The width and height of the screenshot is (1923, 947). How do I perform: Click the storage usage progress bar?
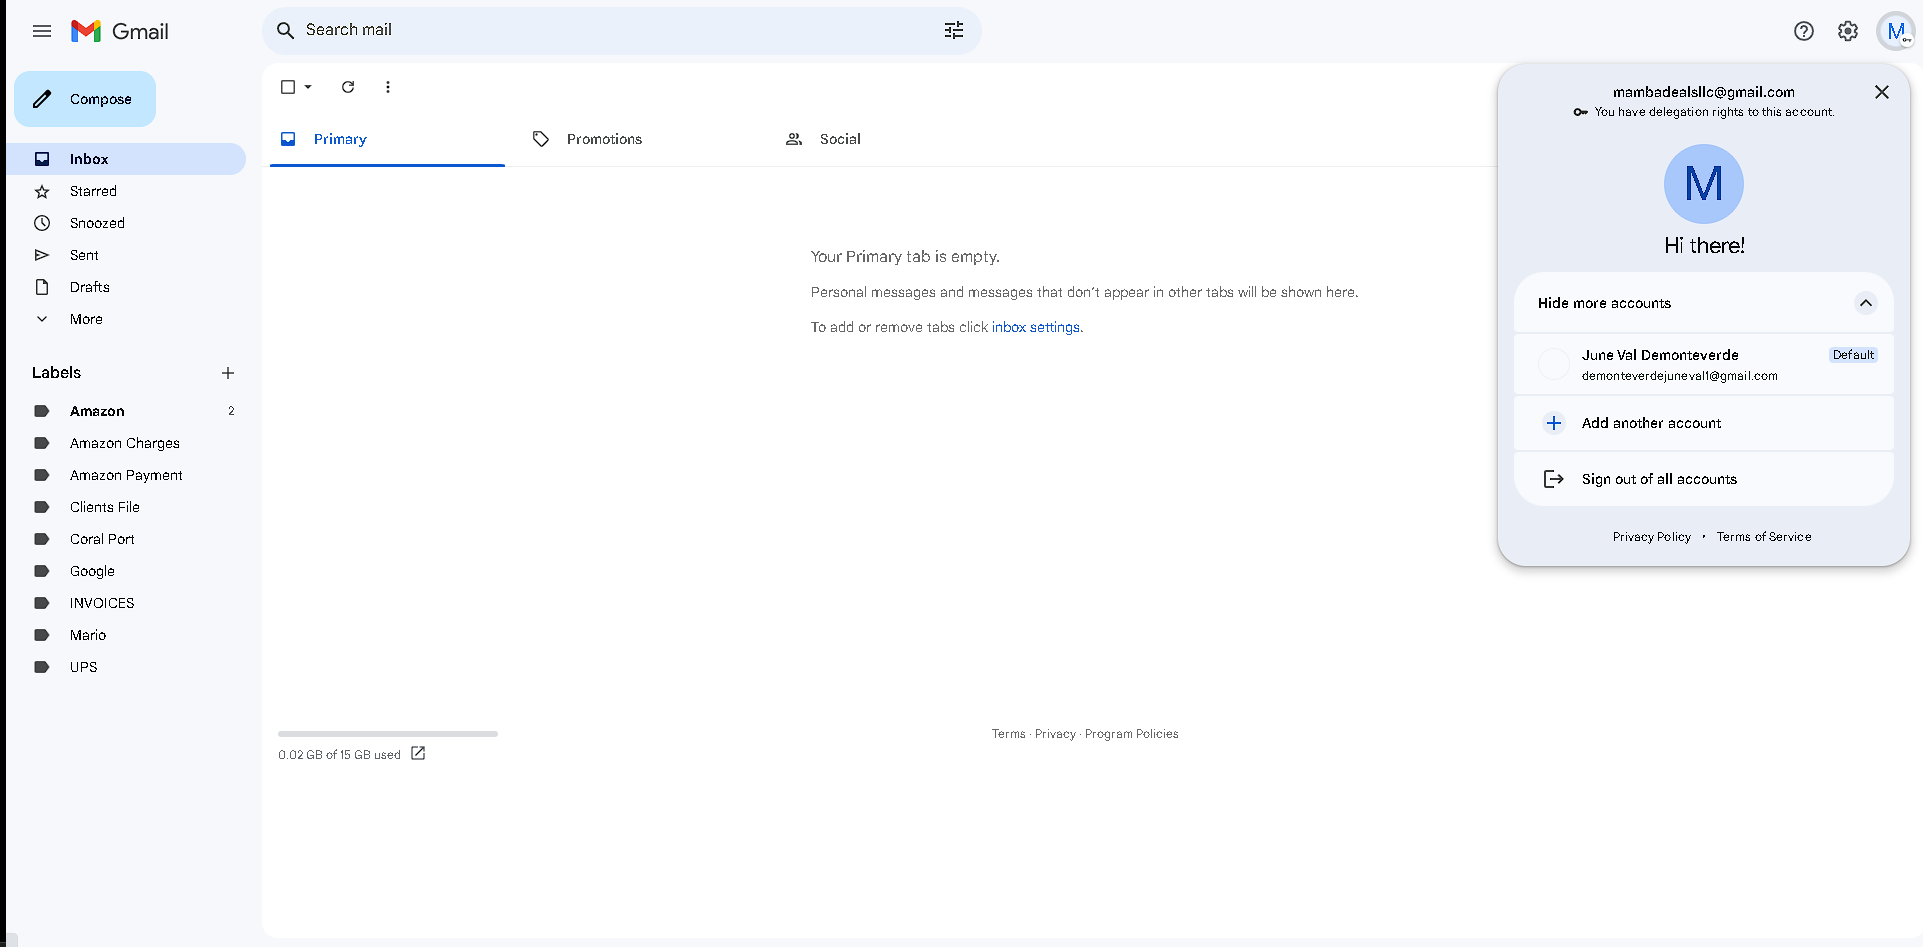click(x=388, y=734)
